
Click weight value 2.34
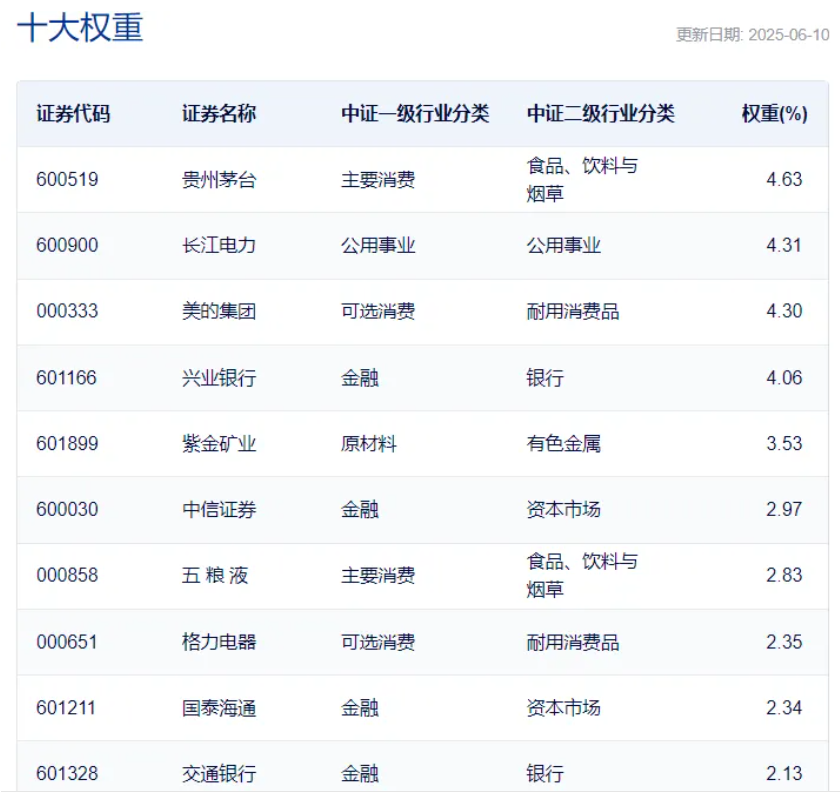tap(784, 708)
